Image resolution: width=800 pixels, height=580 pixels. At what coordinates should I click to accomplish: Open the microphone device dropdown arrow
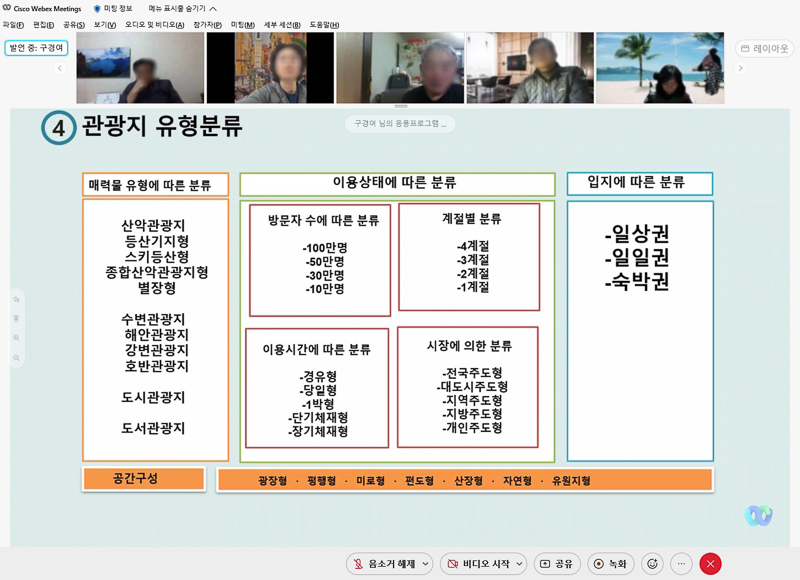[423, 563]
